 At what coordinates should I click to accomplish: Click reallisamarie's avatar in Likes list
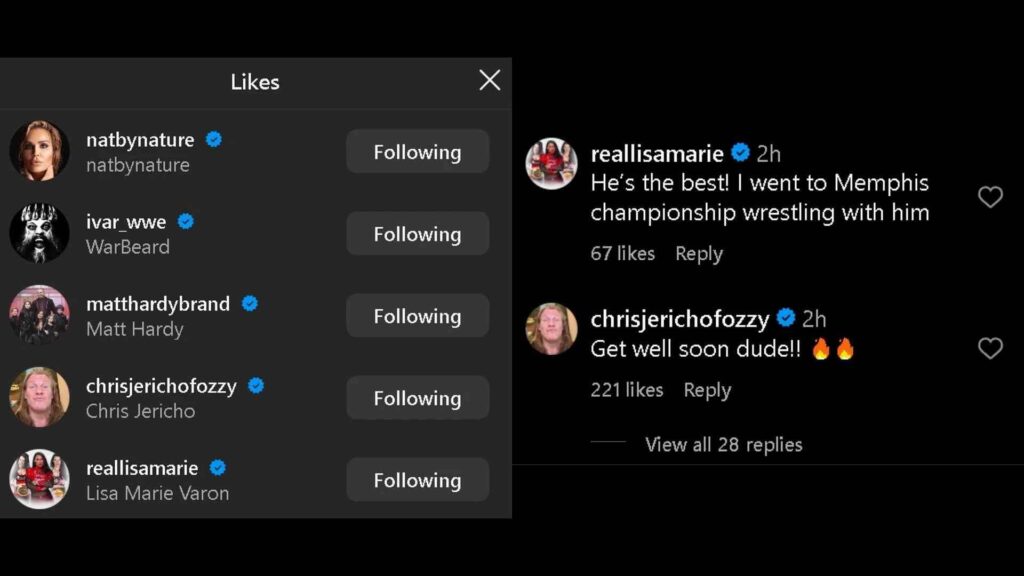[x=39, y=479]
